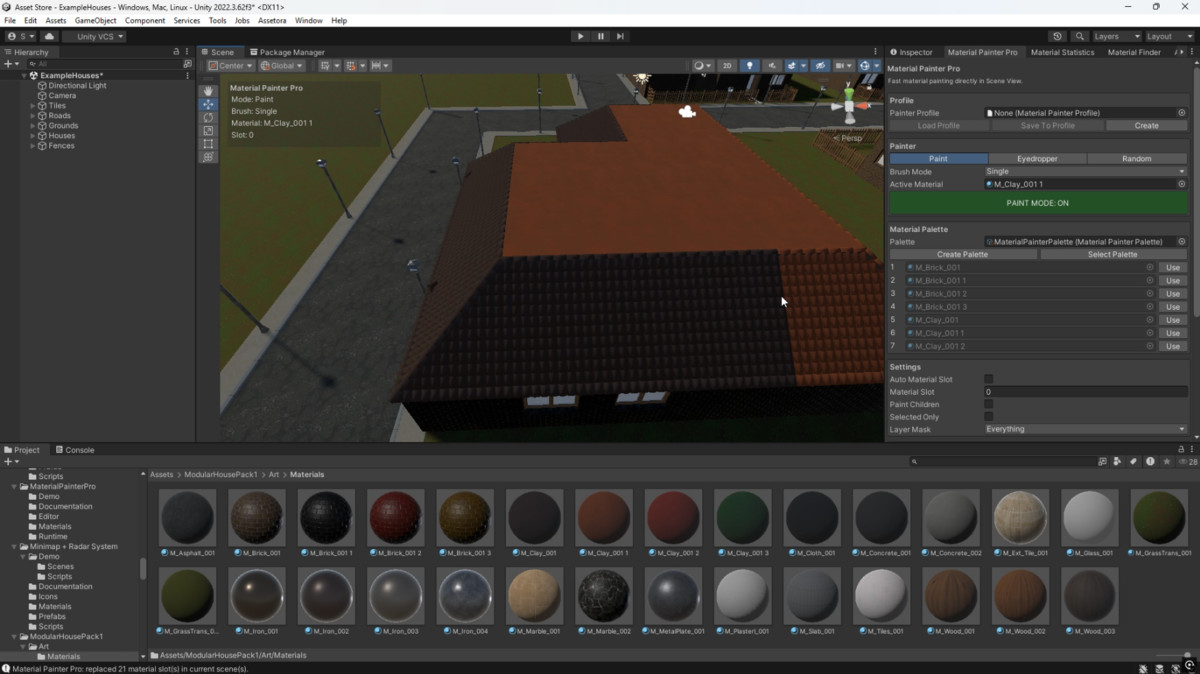
Task: Enable the Auto Material Slot checkbox
Action: tap(988, 379)
